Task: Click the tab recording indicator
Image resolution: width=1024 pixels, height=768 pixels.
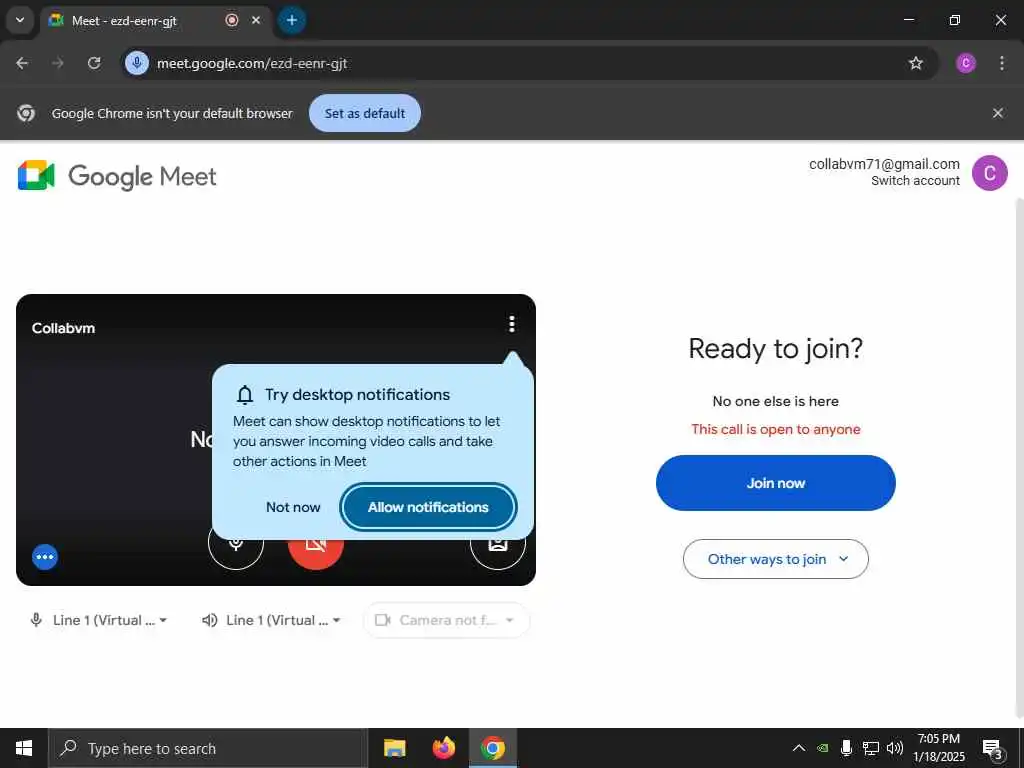Action: tap(232, 20)
